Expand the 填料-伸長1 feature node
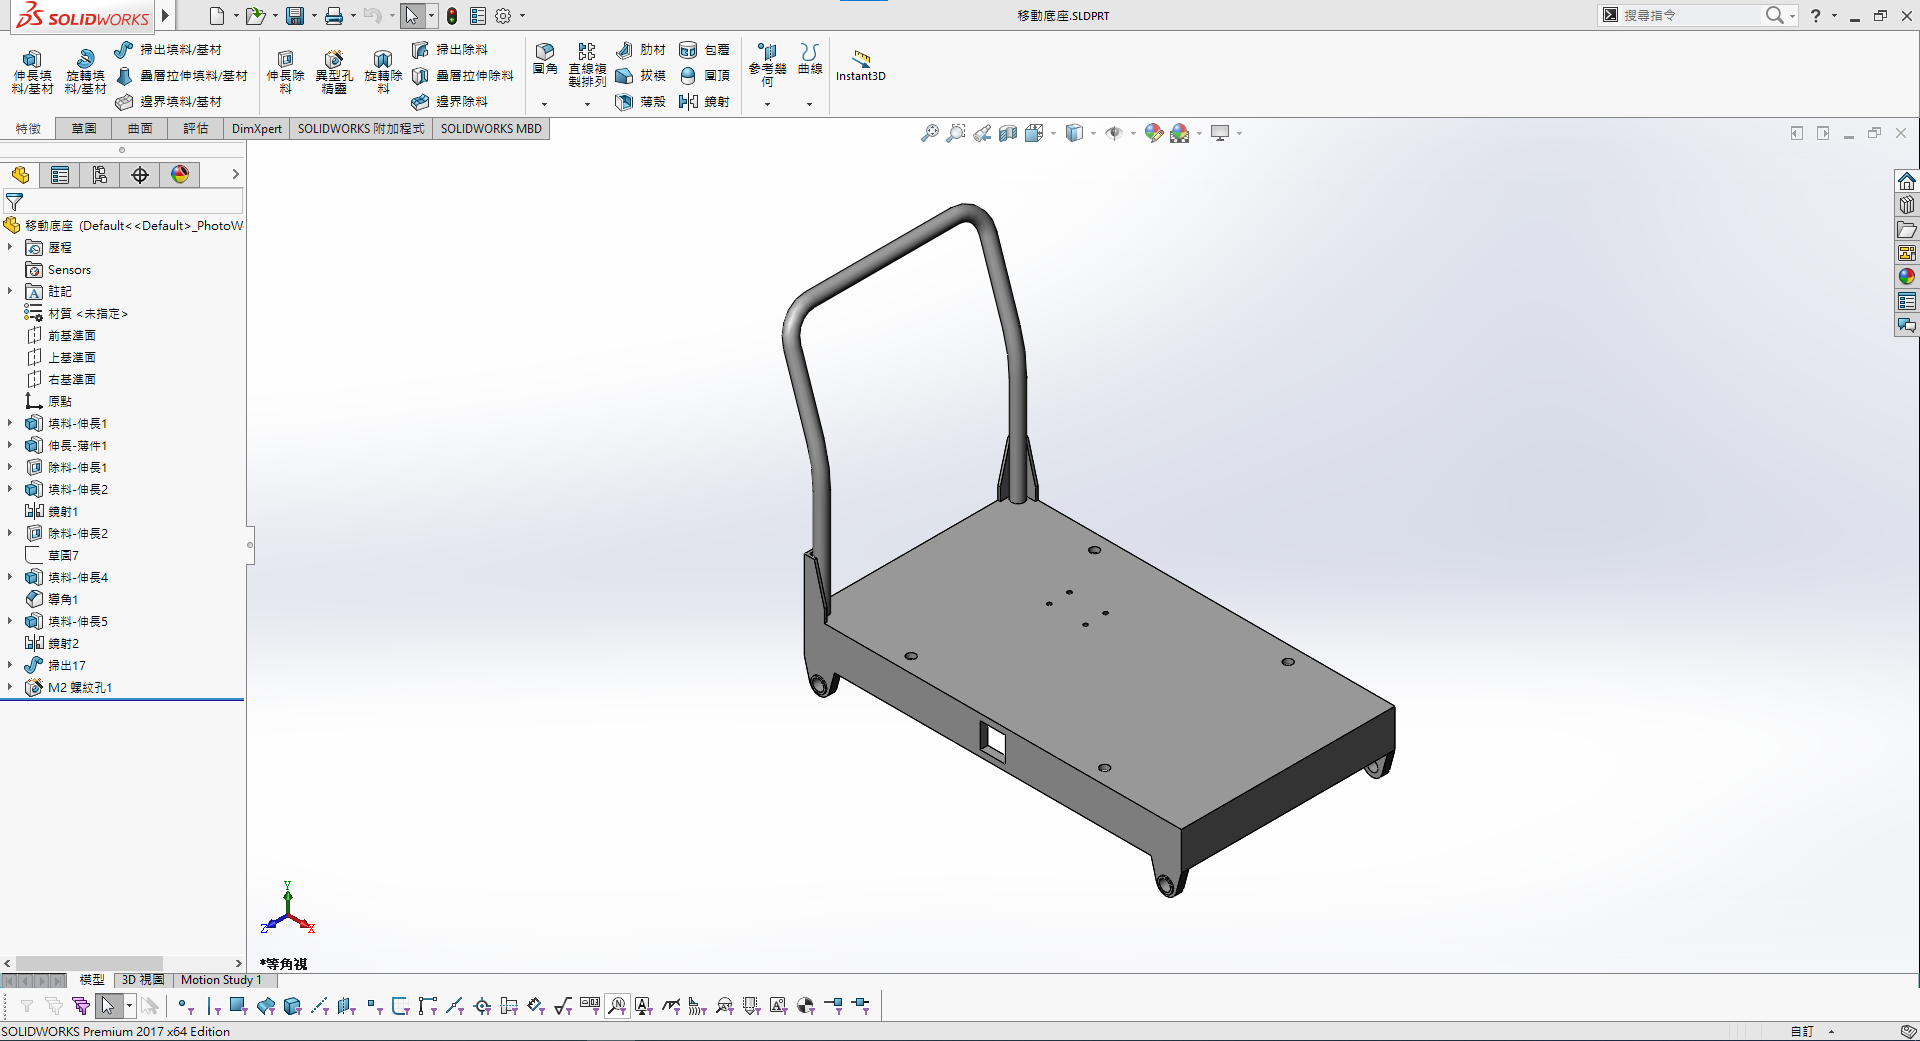 (x=10, y=423)
